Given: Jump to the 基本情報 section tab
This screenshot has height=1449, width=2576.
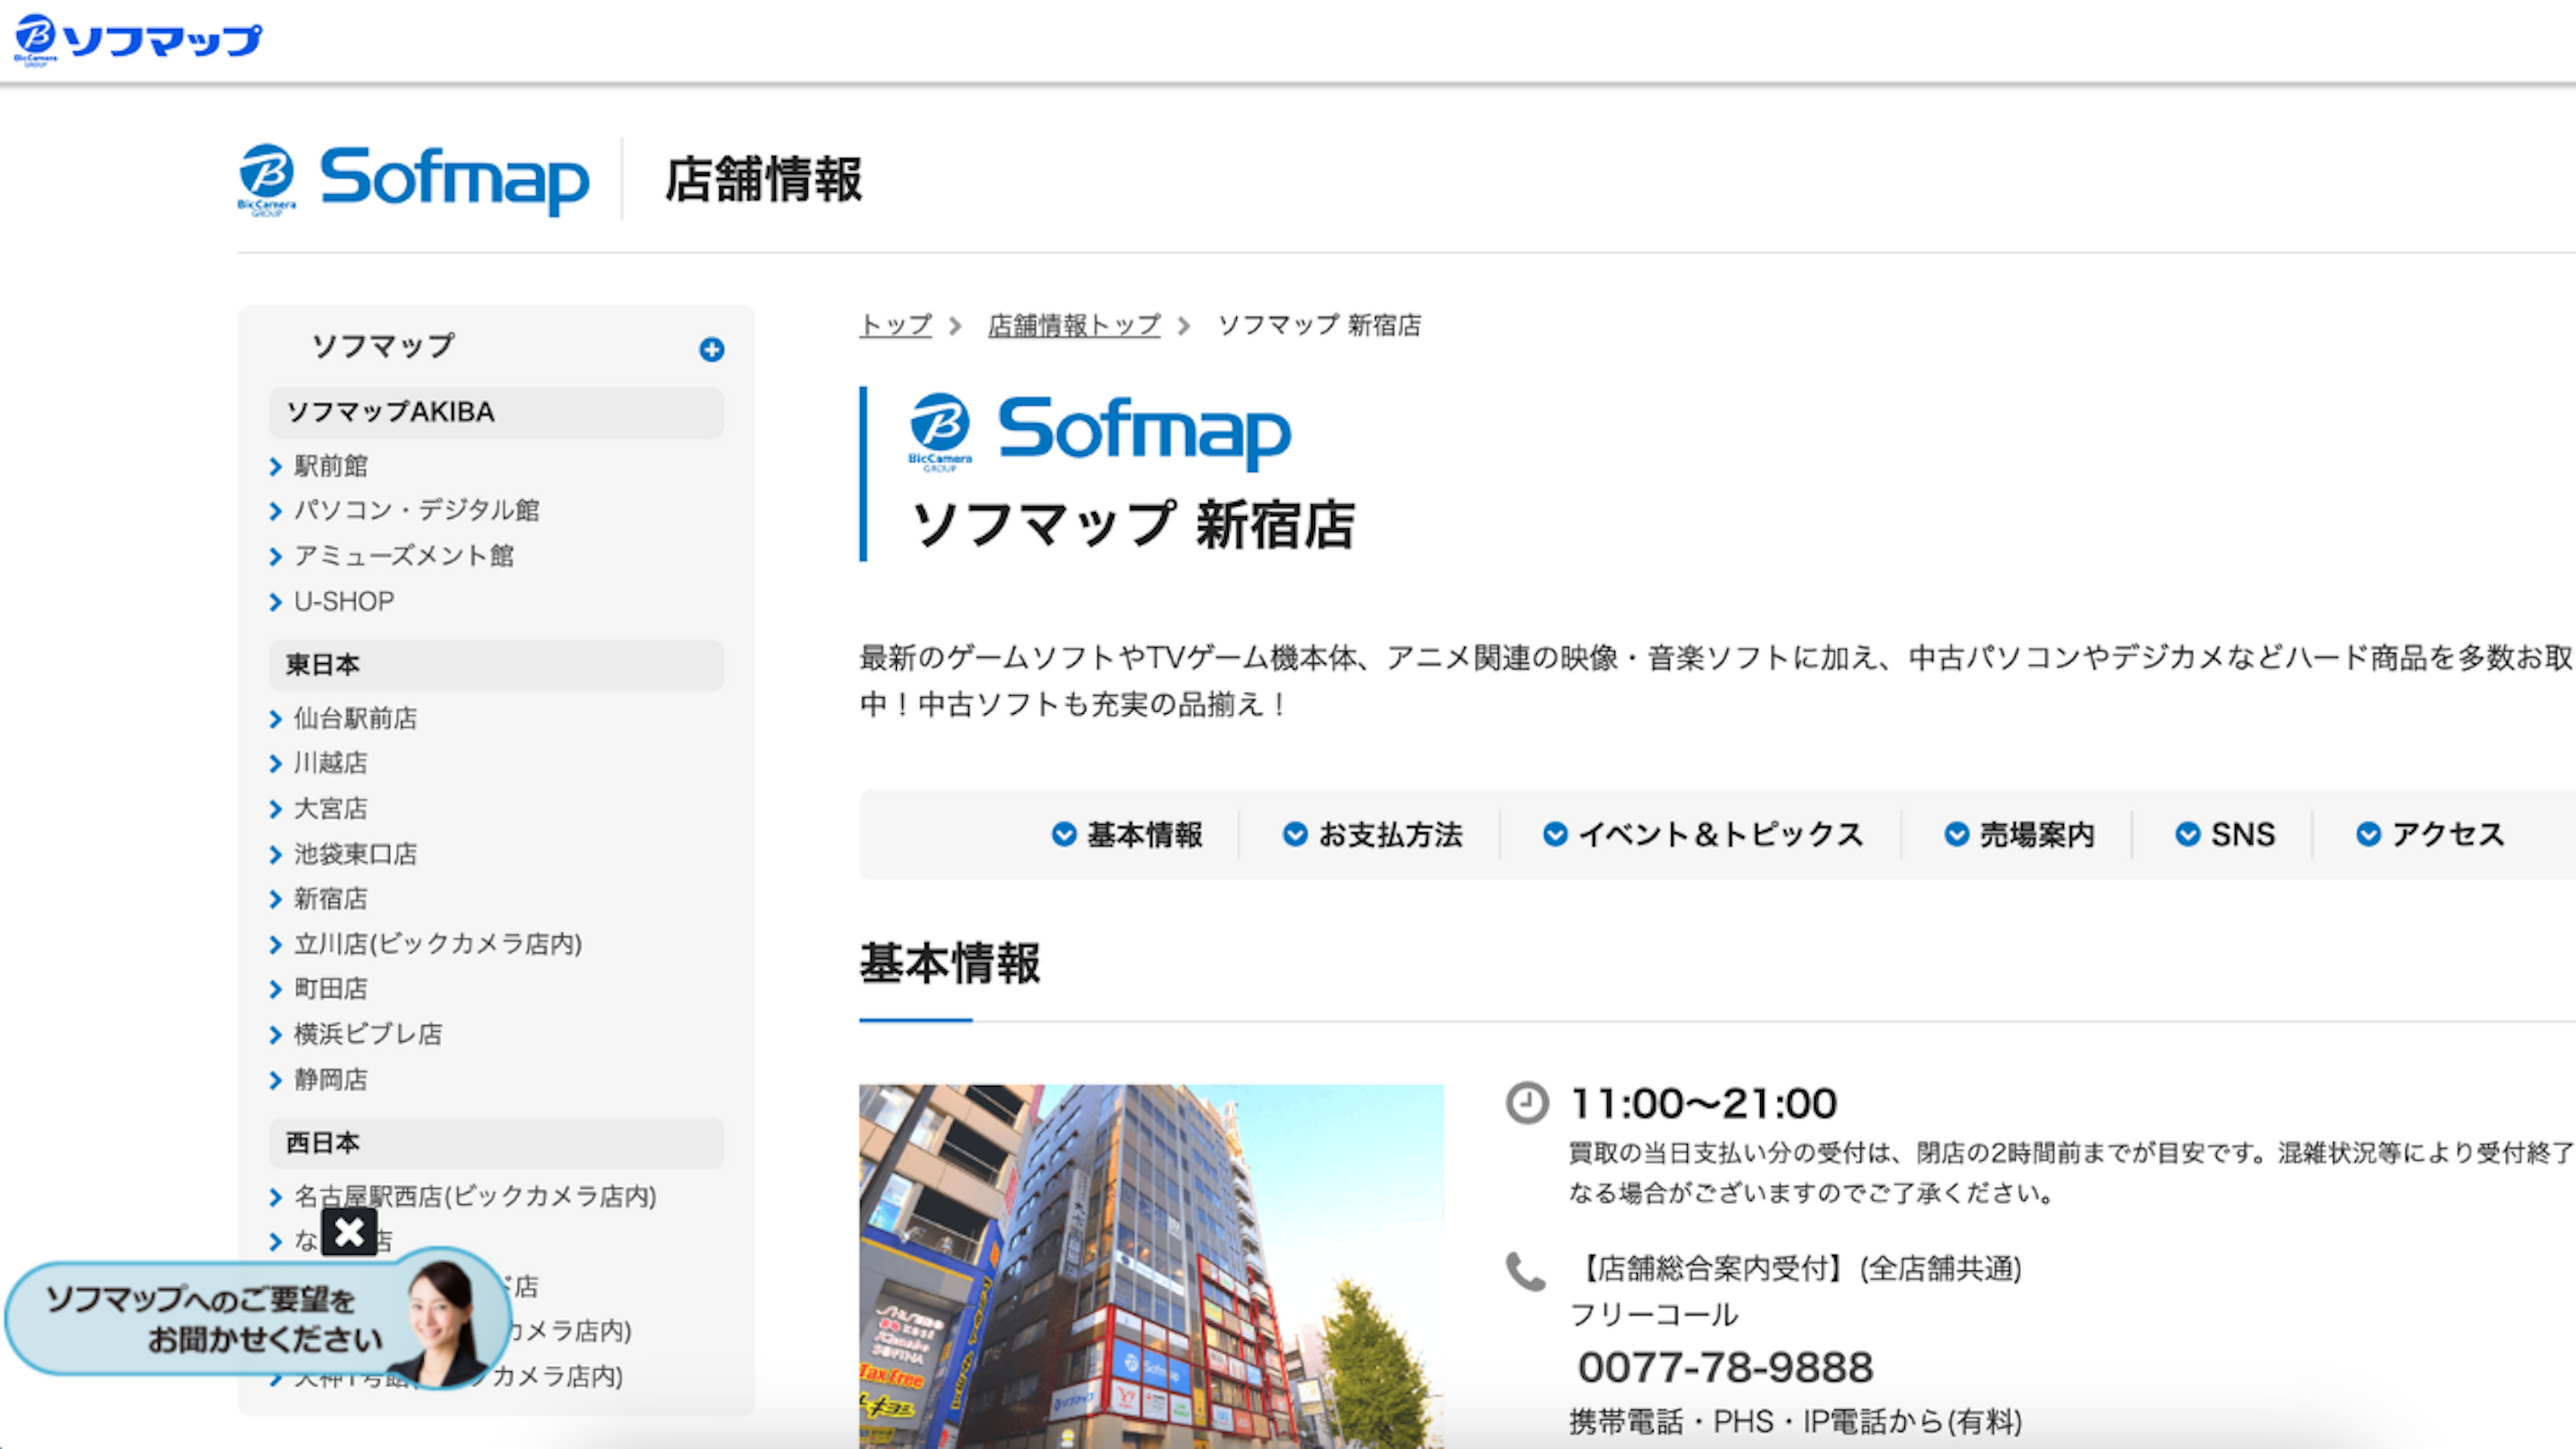Looking at the screenshot, I should click(1127, 834).
